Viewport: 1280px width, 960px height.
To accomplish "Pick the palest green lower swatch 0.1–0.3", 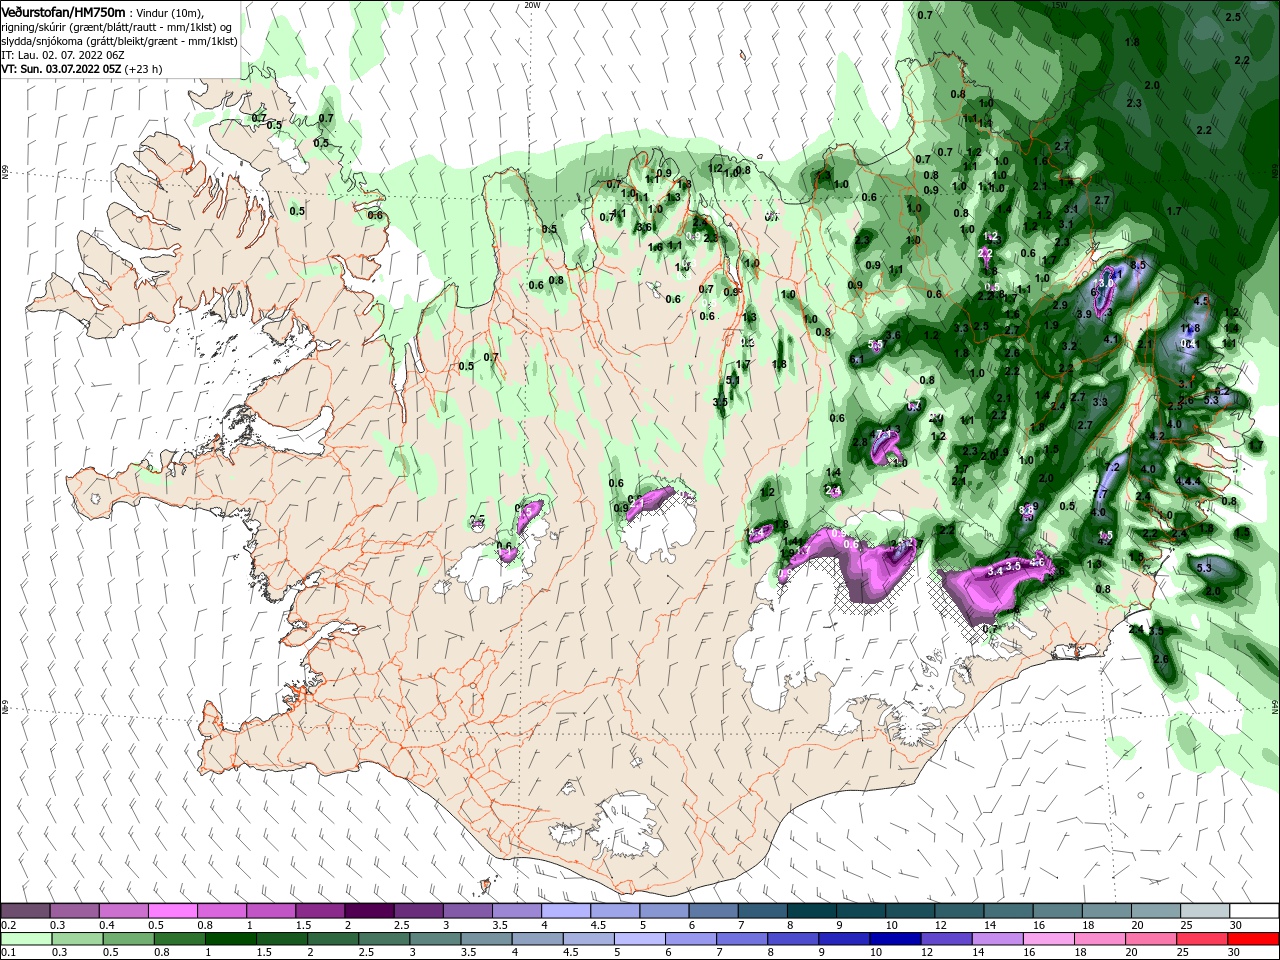I will tap(25, 939).
